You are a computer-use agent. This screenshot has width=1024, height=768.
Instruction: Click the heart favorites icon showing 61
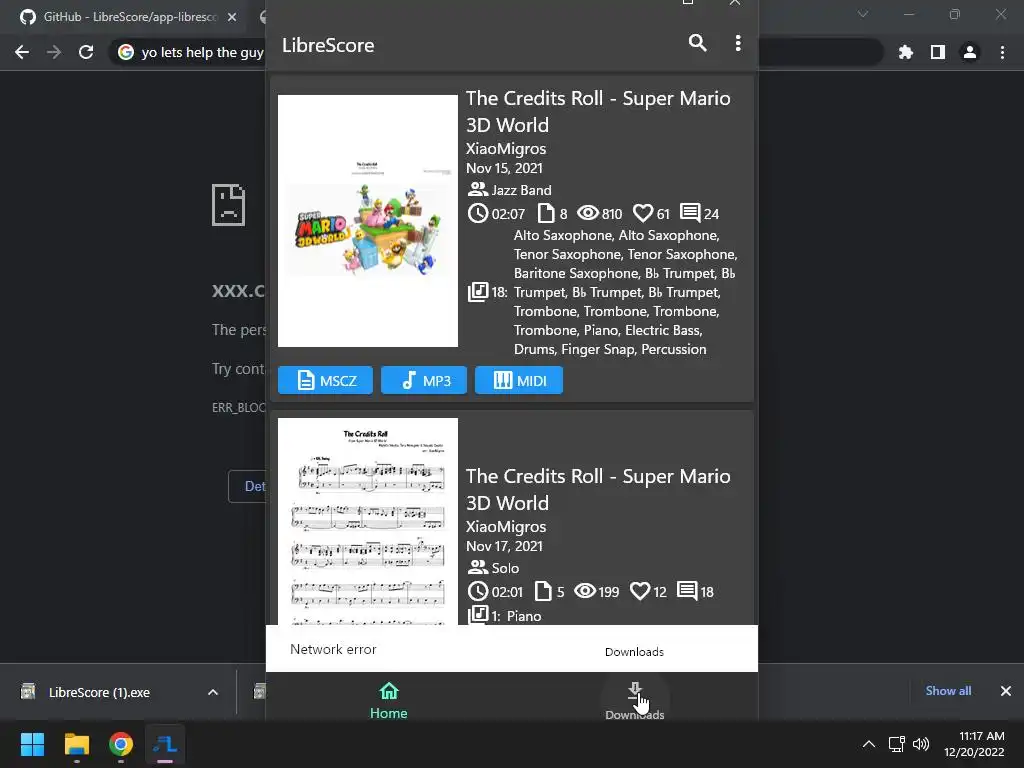pos(643,213)
